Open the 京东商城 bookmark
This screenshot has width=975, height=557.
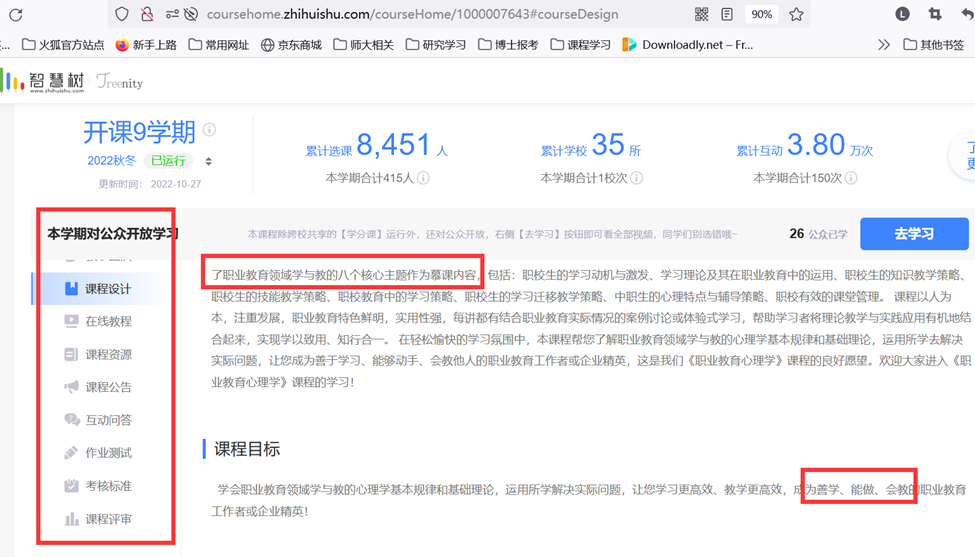coord(291,45)
